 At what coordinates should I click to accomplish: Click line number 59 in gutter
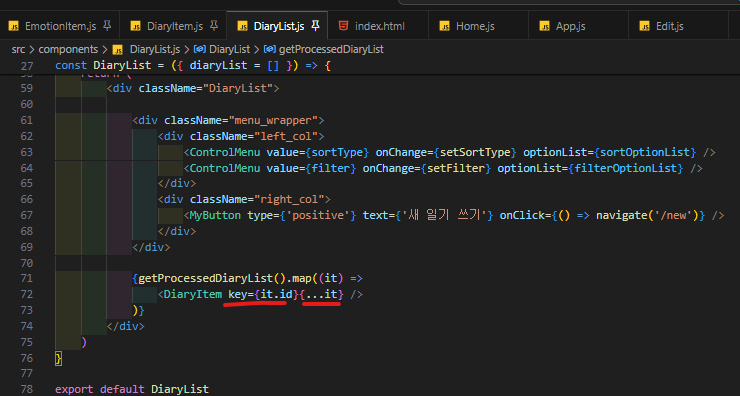[27, 88]
